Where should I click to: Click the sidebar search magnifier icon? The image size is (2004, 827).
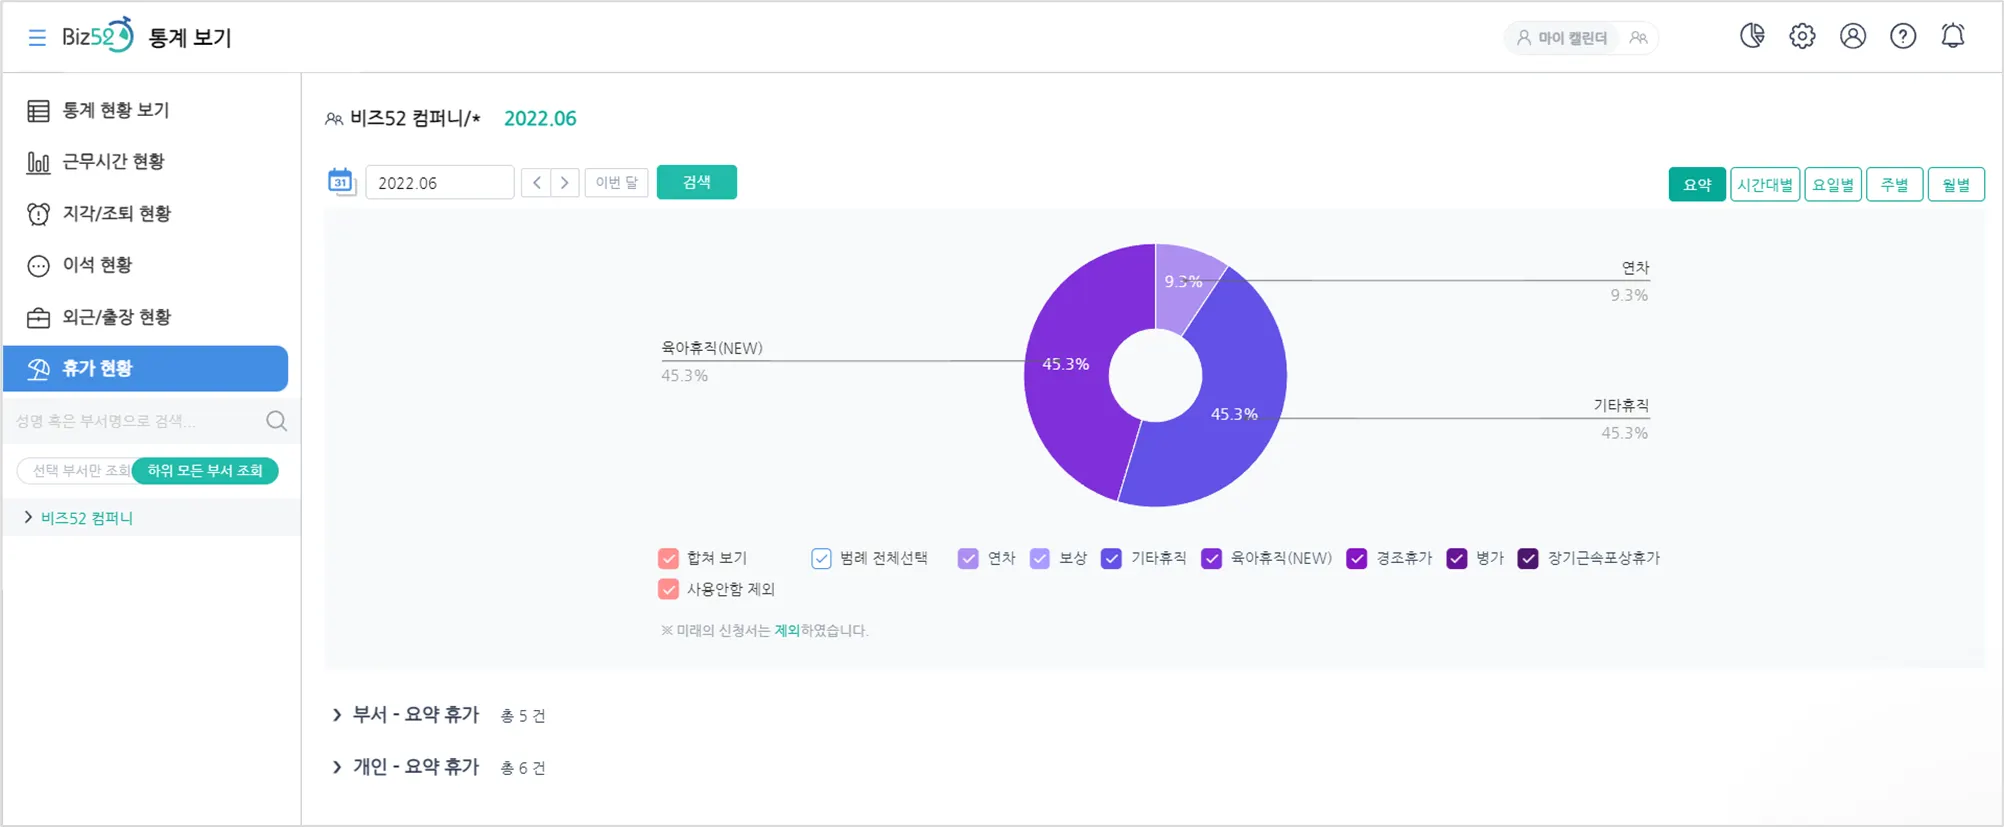click(x=277, y=421)
